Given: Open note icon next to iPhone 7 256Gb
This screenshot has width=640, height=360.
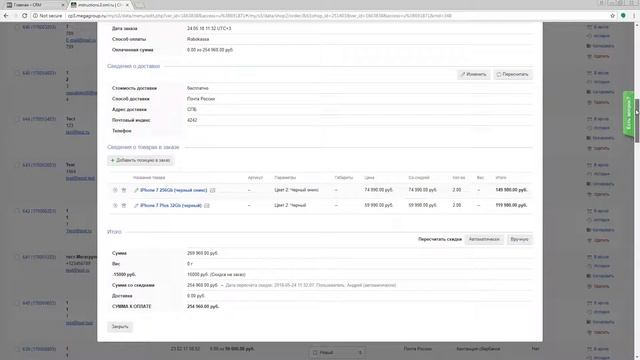Looking at the screenshot, I should click(212, 190).
